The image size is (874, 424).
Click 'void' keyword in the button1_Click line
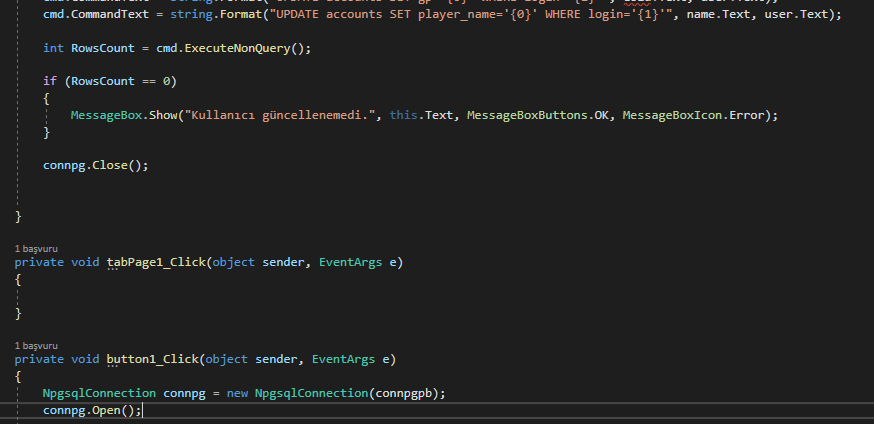[x=85, y=359]
